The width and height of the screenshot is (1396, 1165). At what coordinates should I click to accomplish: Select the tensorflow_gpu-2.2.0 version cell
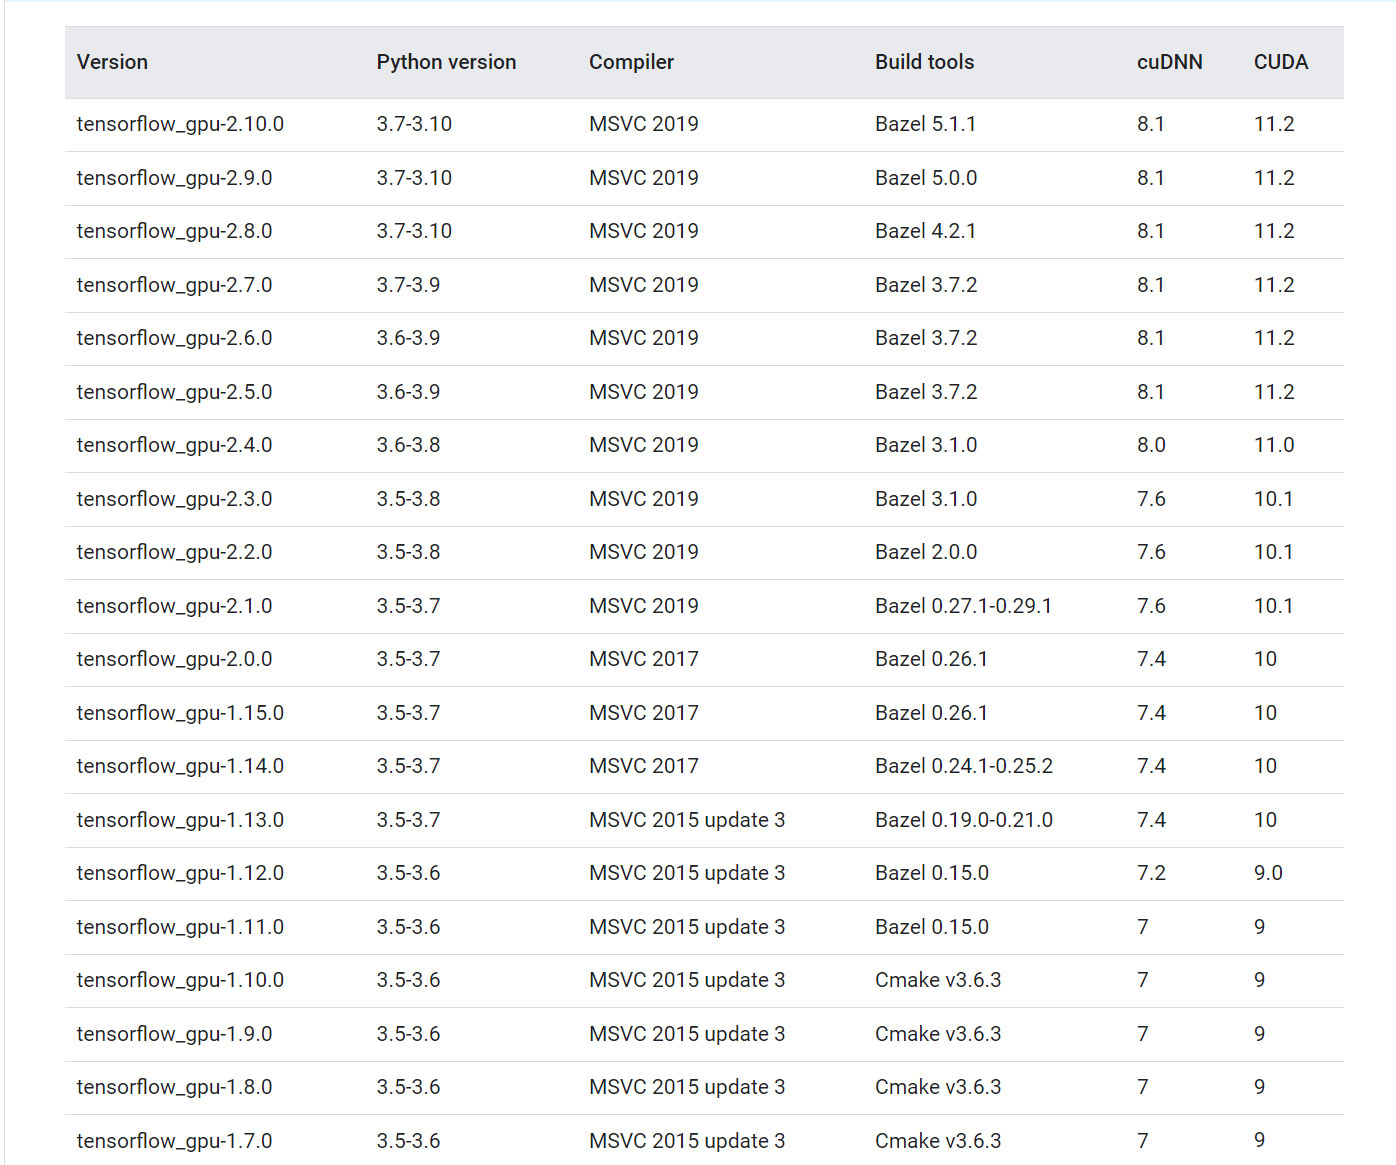(174, 552)
